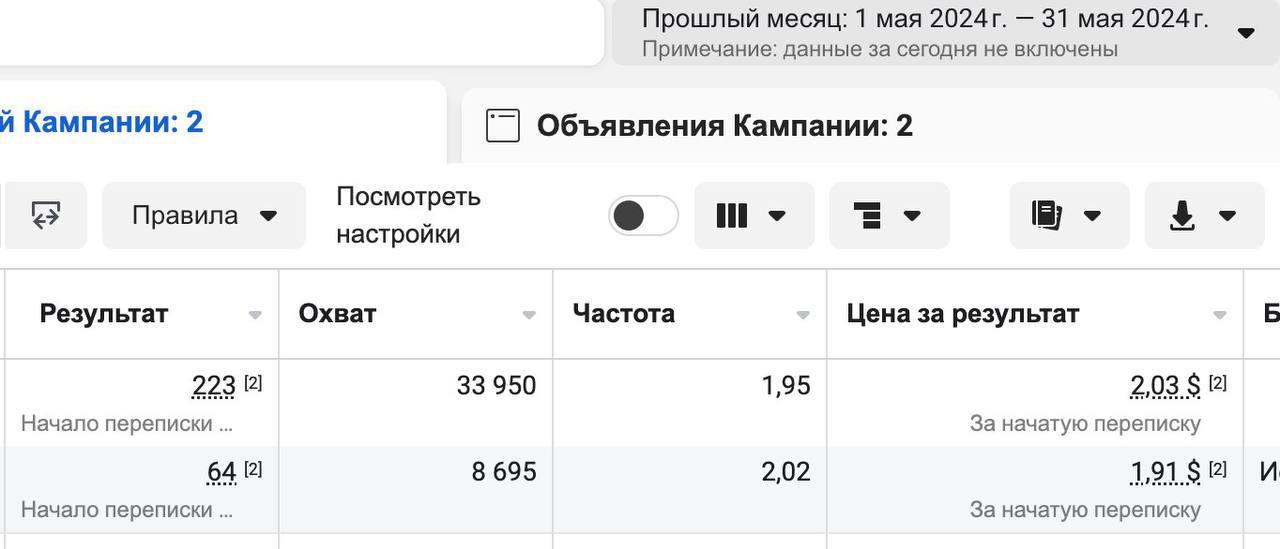This screenshot has height=549, width=1280.
Task: Click the ad window icon beside Объявления
Action: pos(503,126)
